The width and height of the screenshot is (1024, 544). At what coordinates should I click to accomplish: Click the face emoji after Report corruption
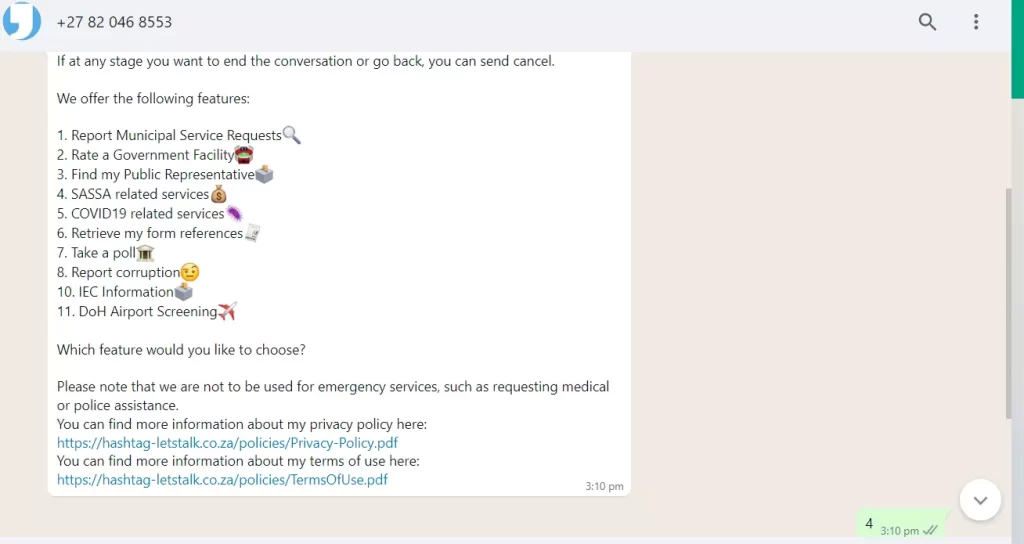click(x=190, y=272)
